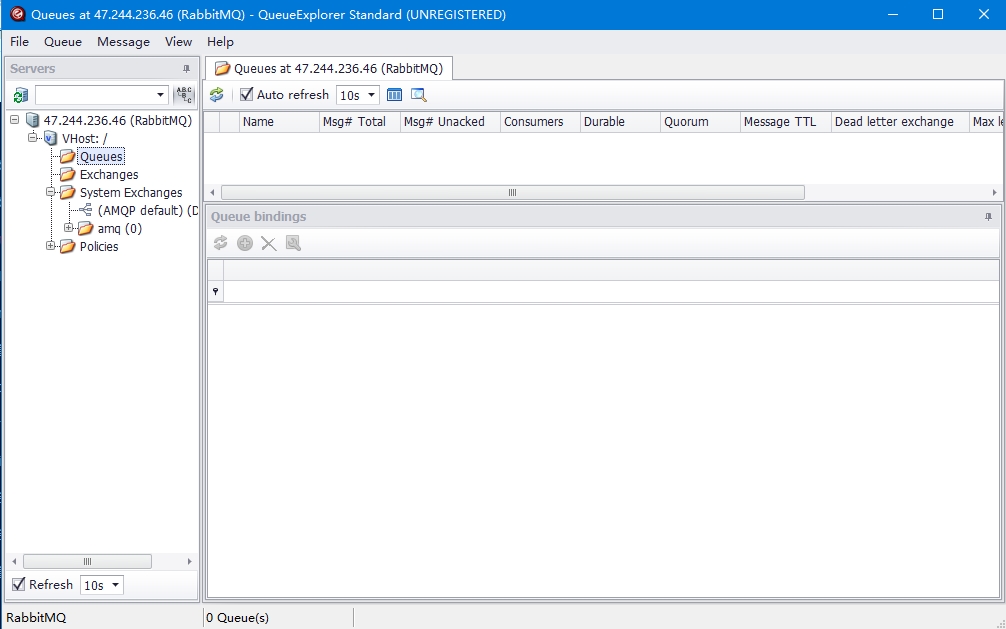Open the column chooser icon
Screen dimensions: 1006x629
[394, 95]
